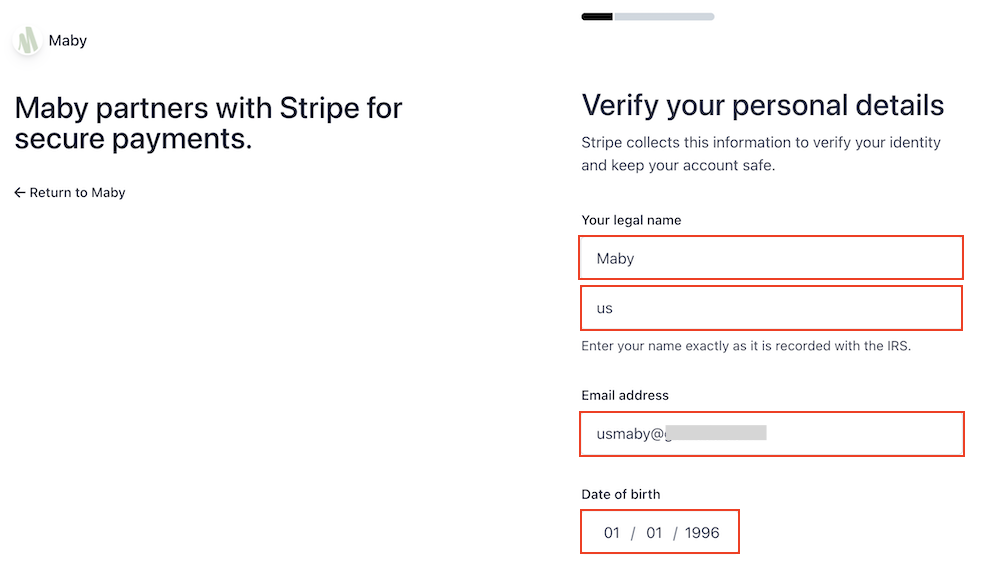
Task: Click the Maby circular logo icon
Action: 27,40
